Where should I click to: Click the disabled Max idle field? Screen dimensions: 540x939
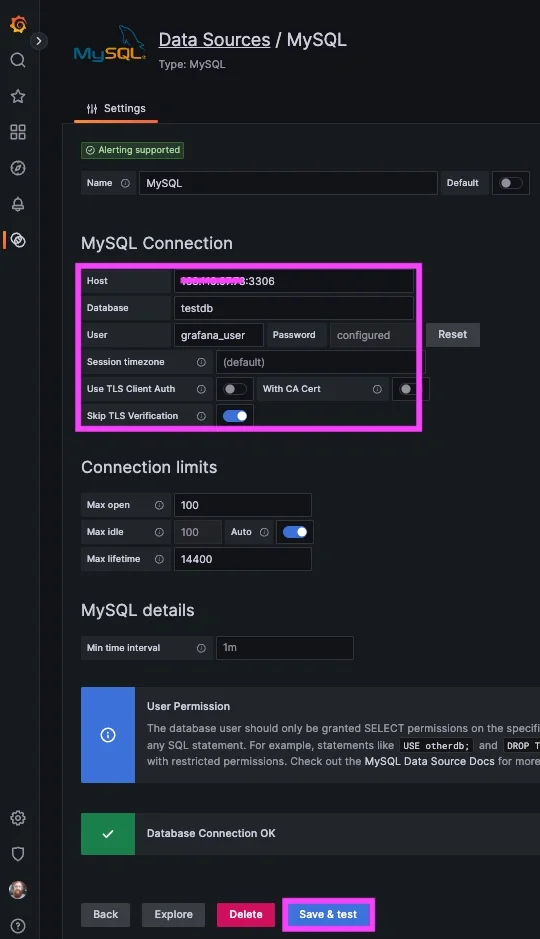click(x=198, y=532)
